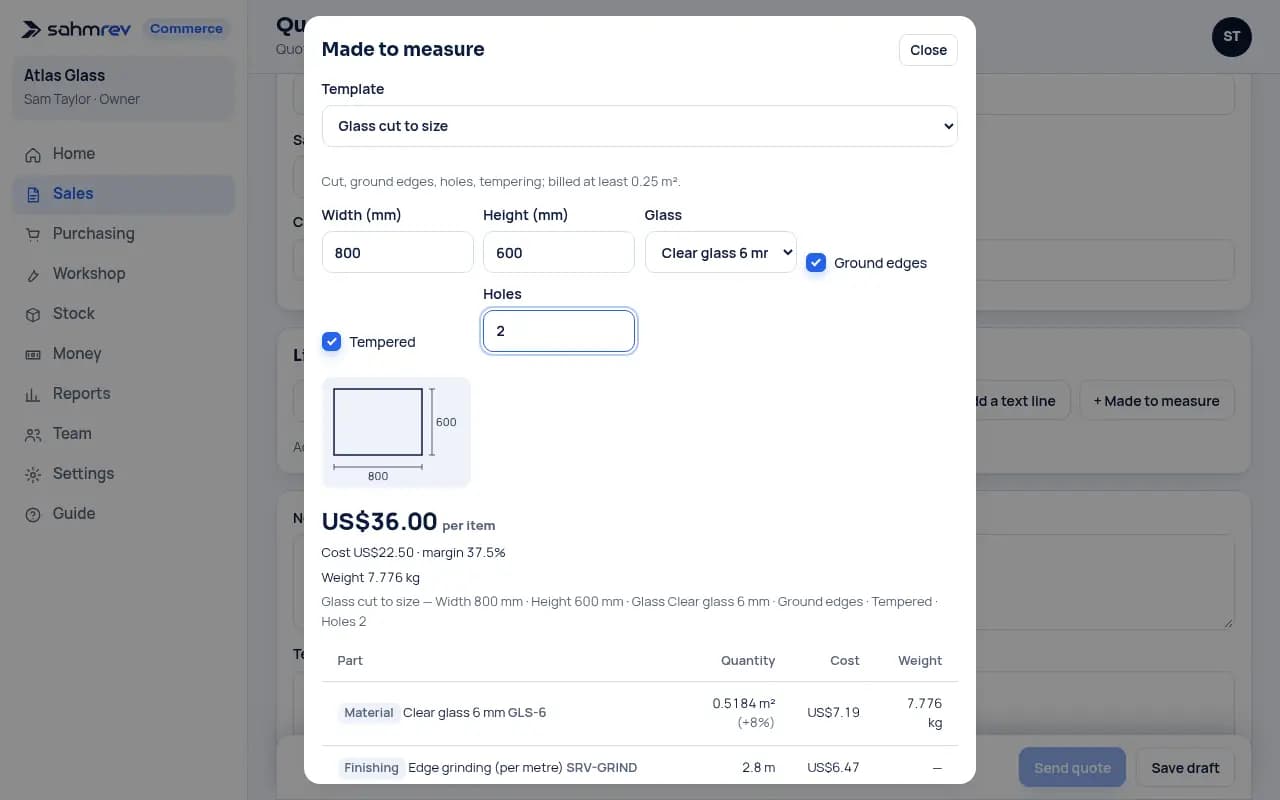
Task: Close the Made to measure dialog
Action: point(928,50)
